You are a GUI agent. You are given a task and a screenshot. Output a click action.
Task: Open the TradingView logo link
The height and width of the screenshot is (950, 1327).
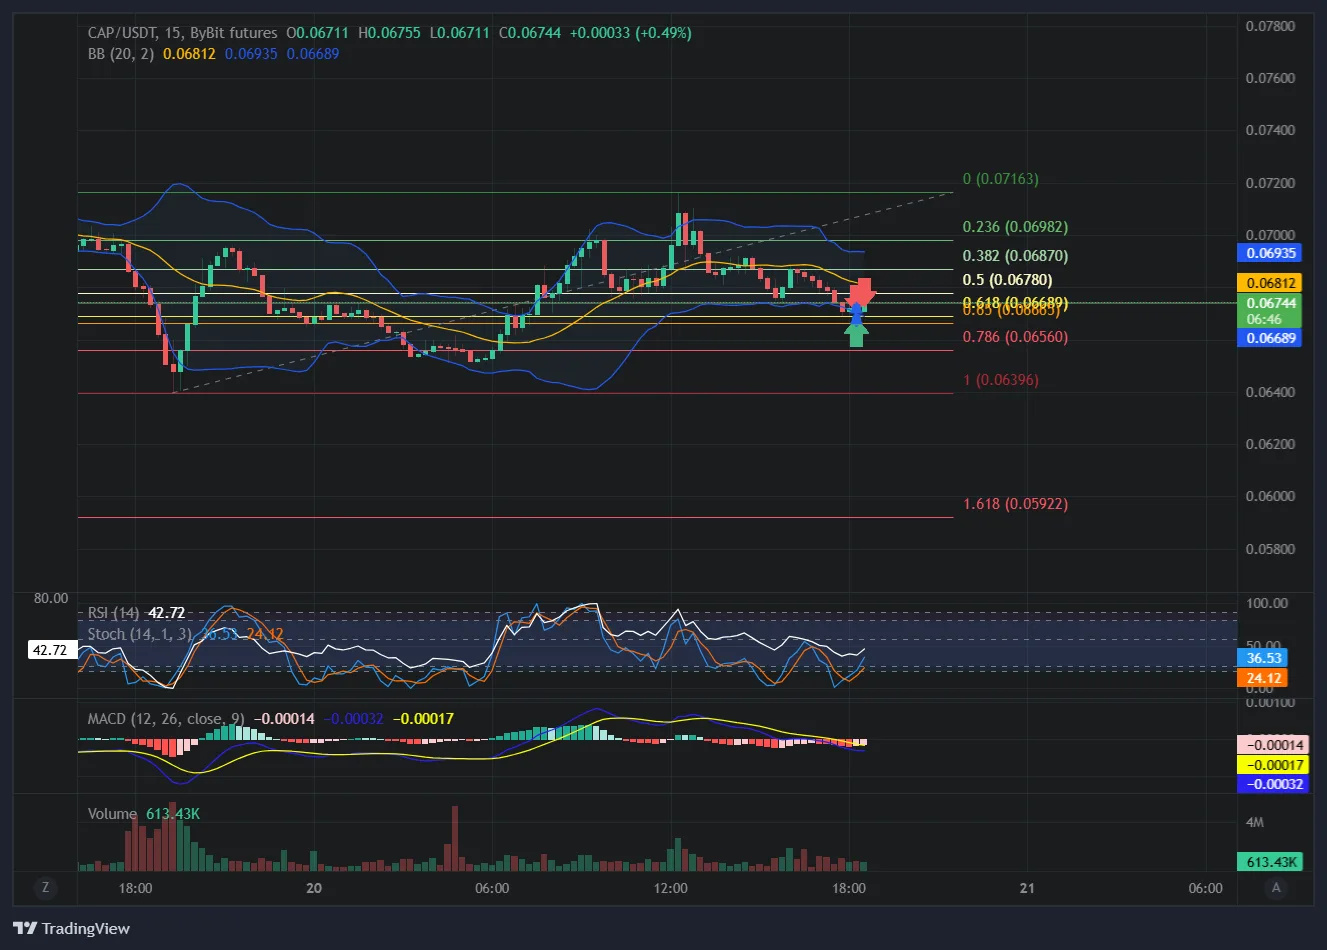point(71,928)
